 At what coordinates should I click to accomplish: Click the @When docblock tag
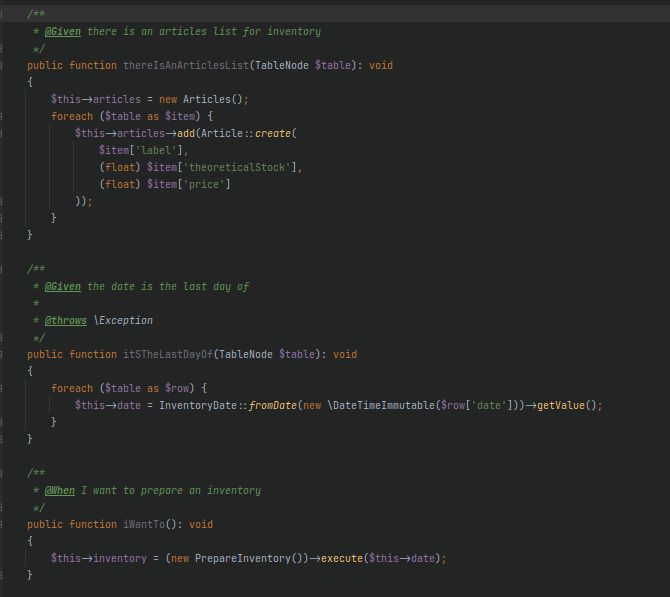[x=59, y=491]
